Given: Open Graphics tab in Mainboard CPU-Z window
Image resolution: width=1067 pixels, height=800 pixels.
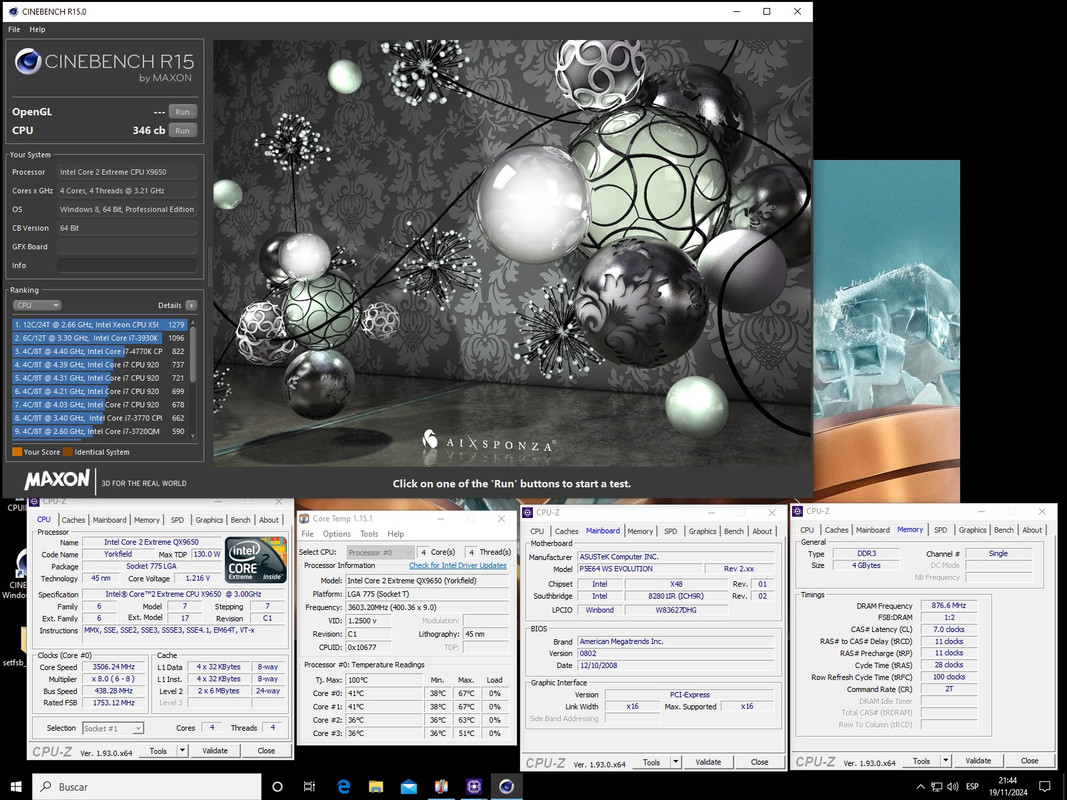Looking at the screenshot, I should tap(702, 531).
